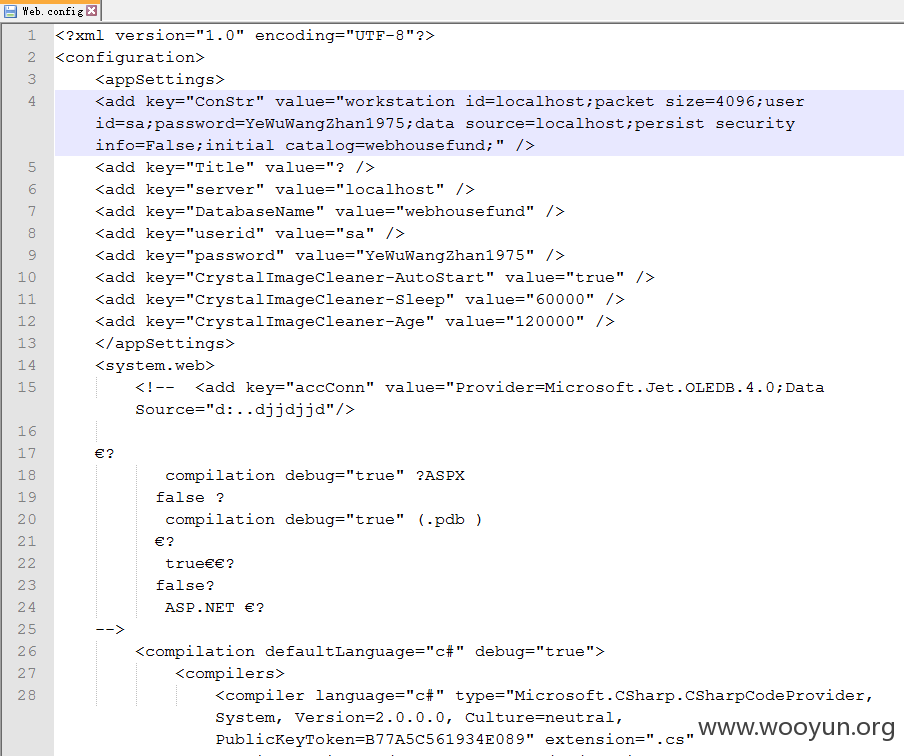Image resolution: width=904 pixels, height=756 pixels.
Task: Click the Source="d:..djjdjjd" continuation line
Action: 245,409
